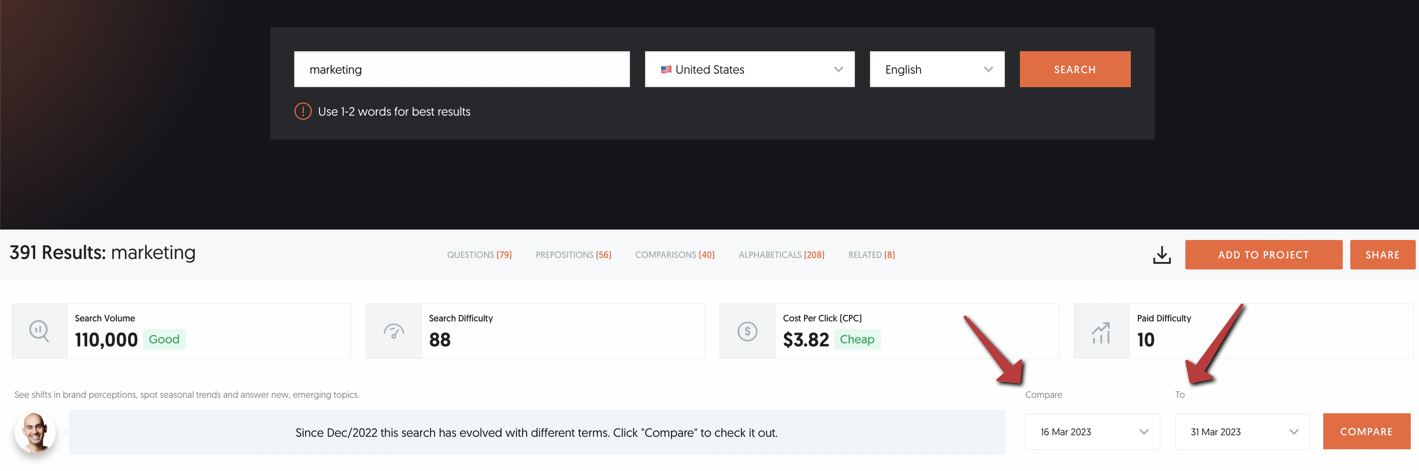The height and width of the screenshot is (471, 1419).
Task: Open the United States country dropdown
Action: click(x=749, y=70)
